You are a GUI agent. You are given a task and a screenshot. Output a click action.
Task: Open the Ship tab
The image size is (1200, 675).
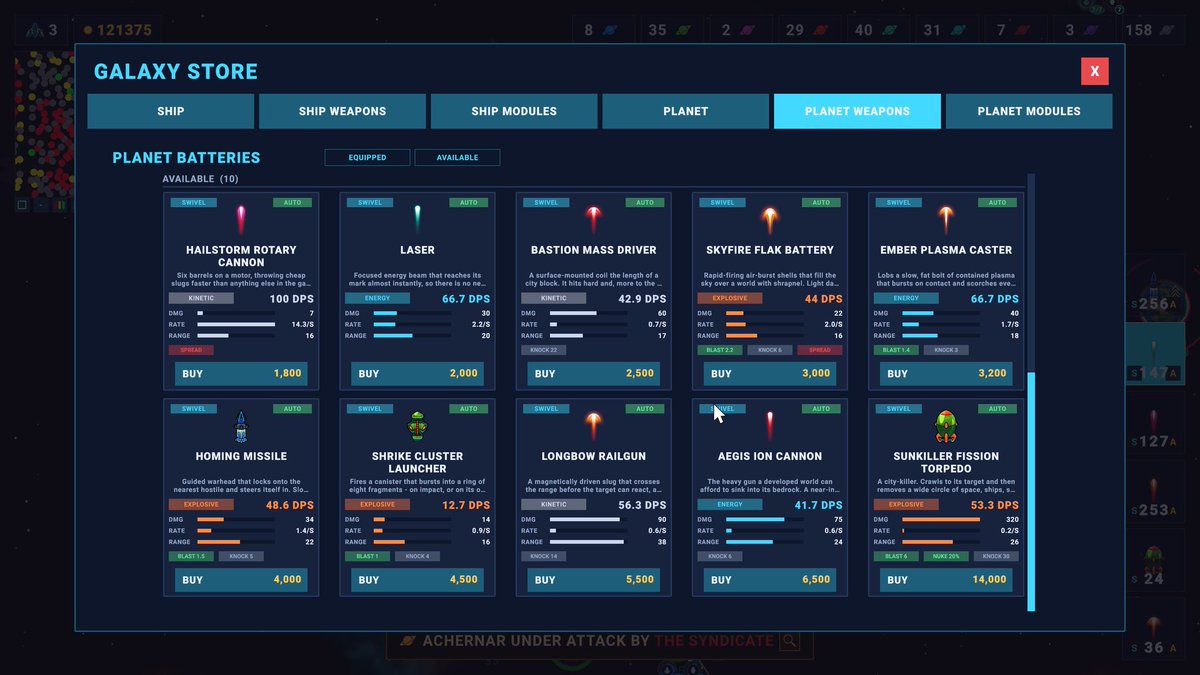coord(171,111)
